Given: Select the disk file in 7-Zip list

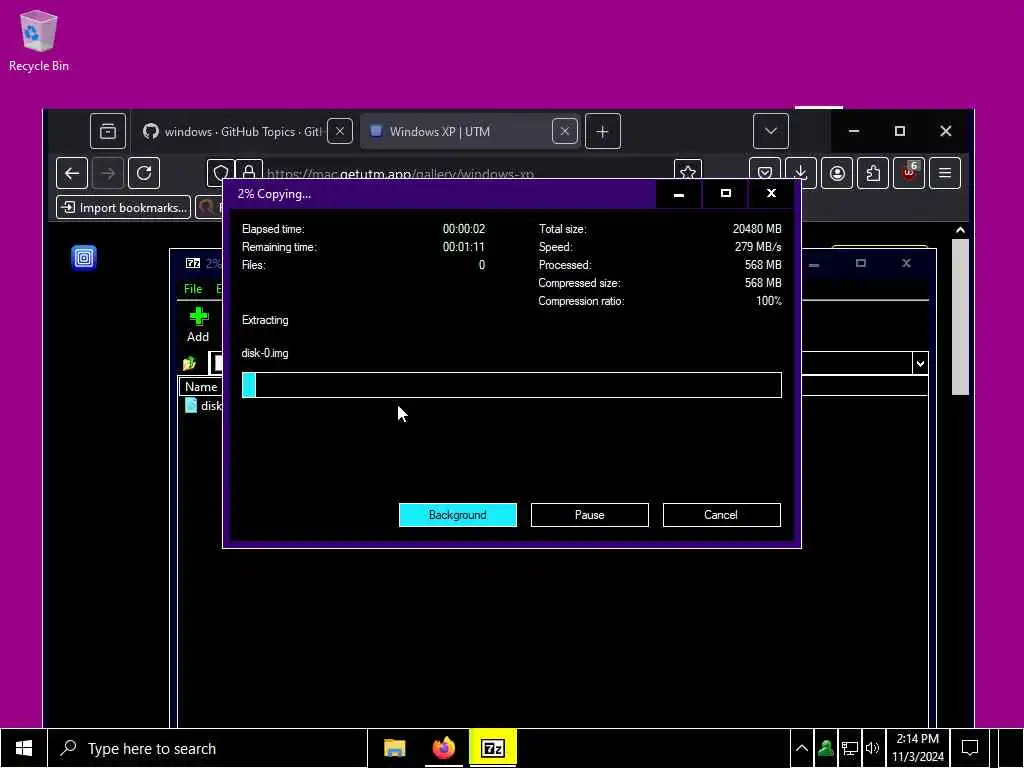Looking at the screenshot, I should pyautogui.click(x=204, y=406).
